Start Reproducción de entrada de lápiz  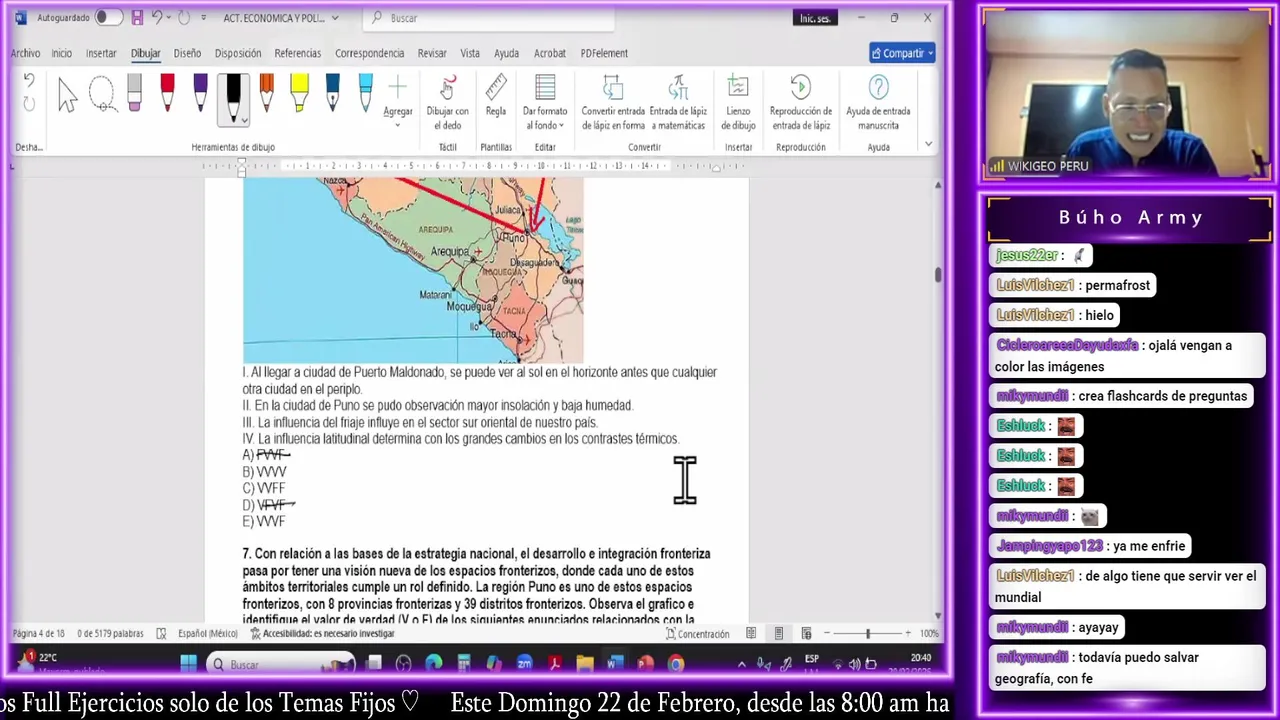pyautogui.click(x=800, y=102)
